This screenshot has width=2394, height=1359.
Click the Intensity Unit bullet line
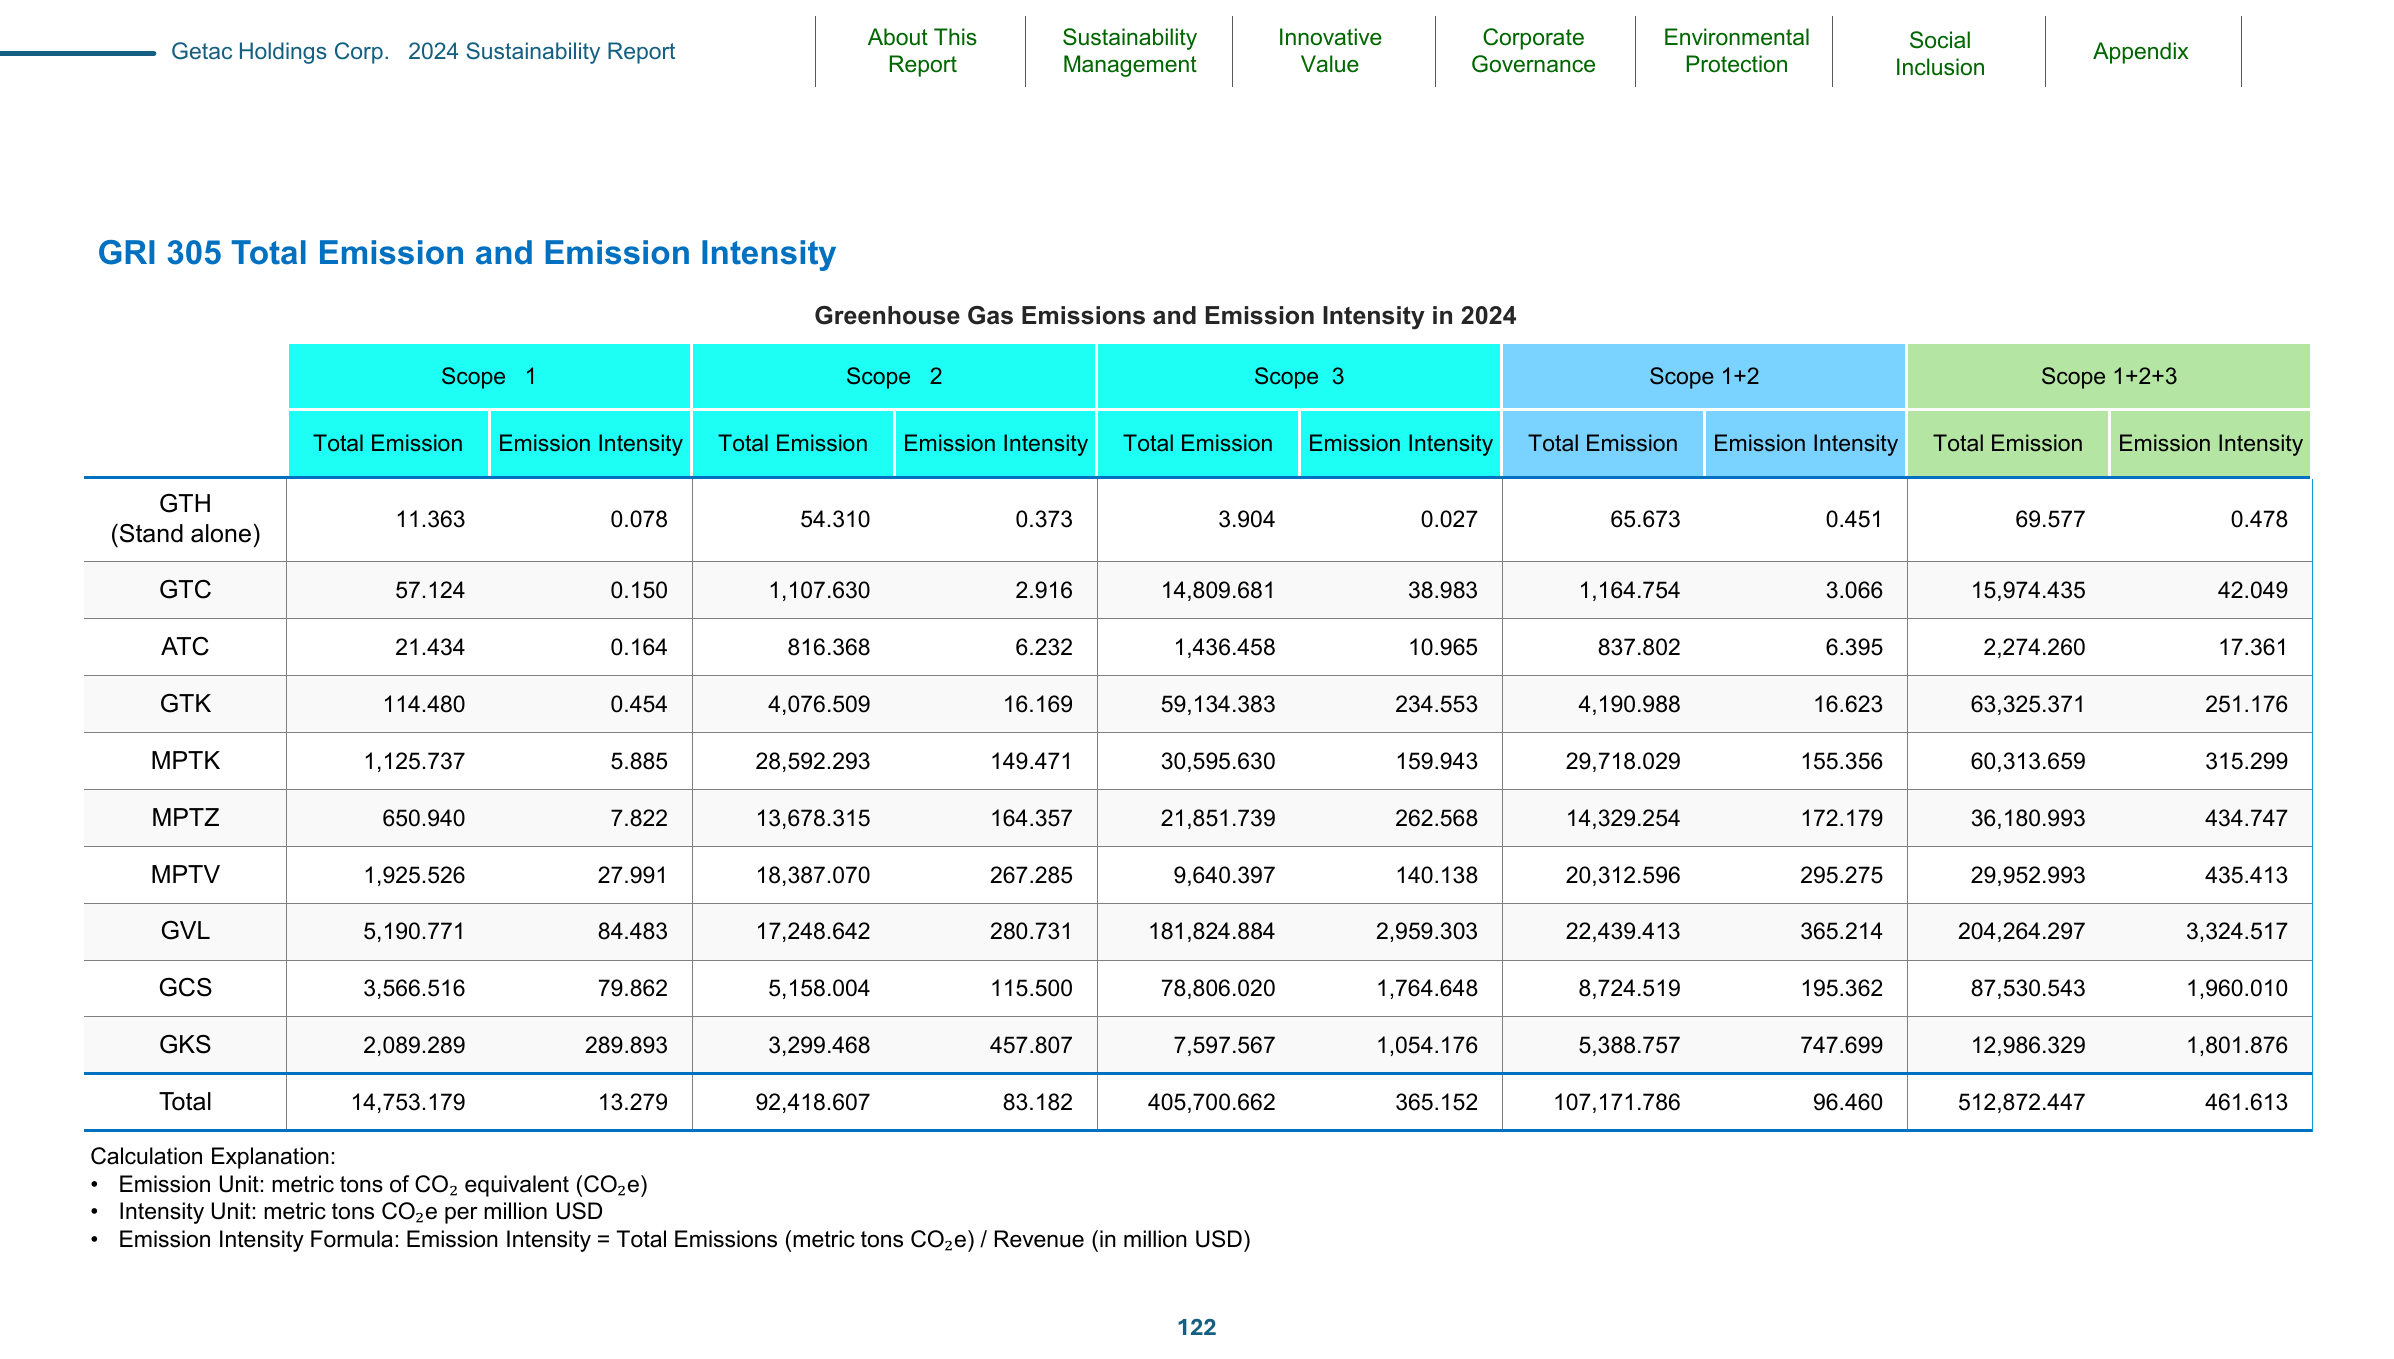[360, 1212]
